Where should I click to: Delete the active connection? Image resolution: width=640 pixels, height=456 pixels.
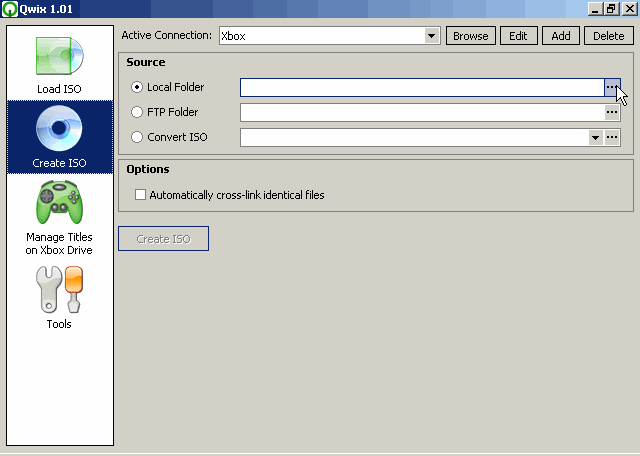click(x=609, y=36)
